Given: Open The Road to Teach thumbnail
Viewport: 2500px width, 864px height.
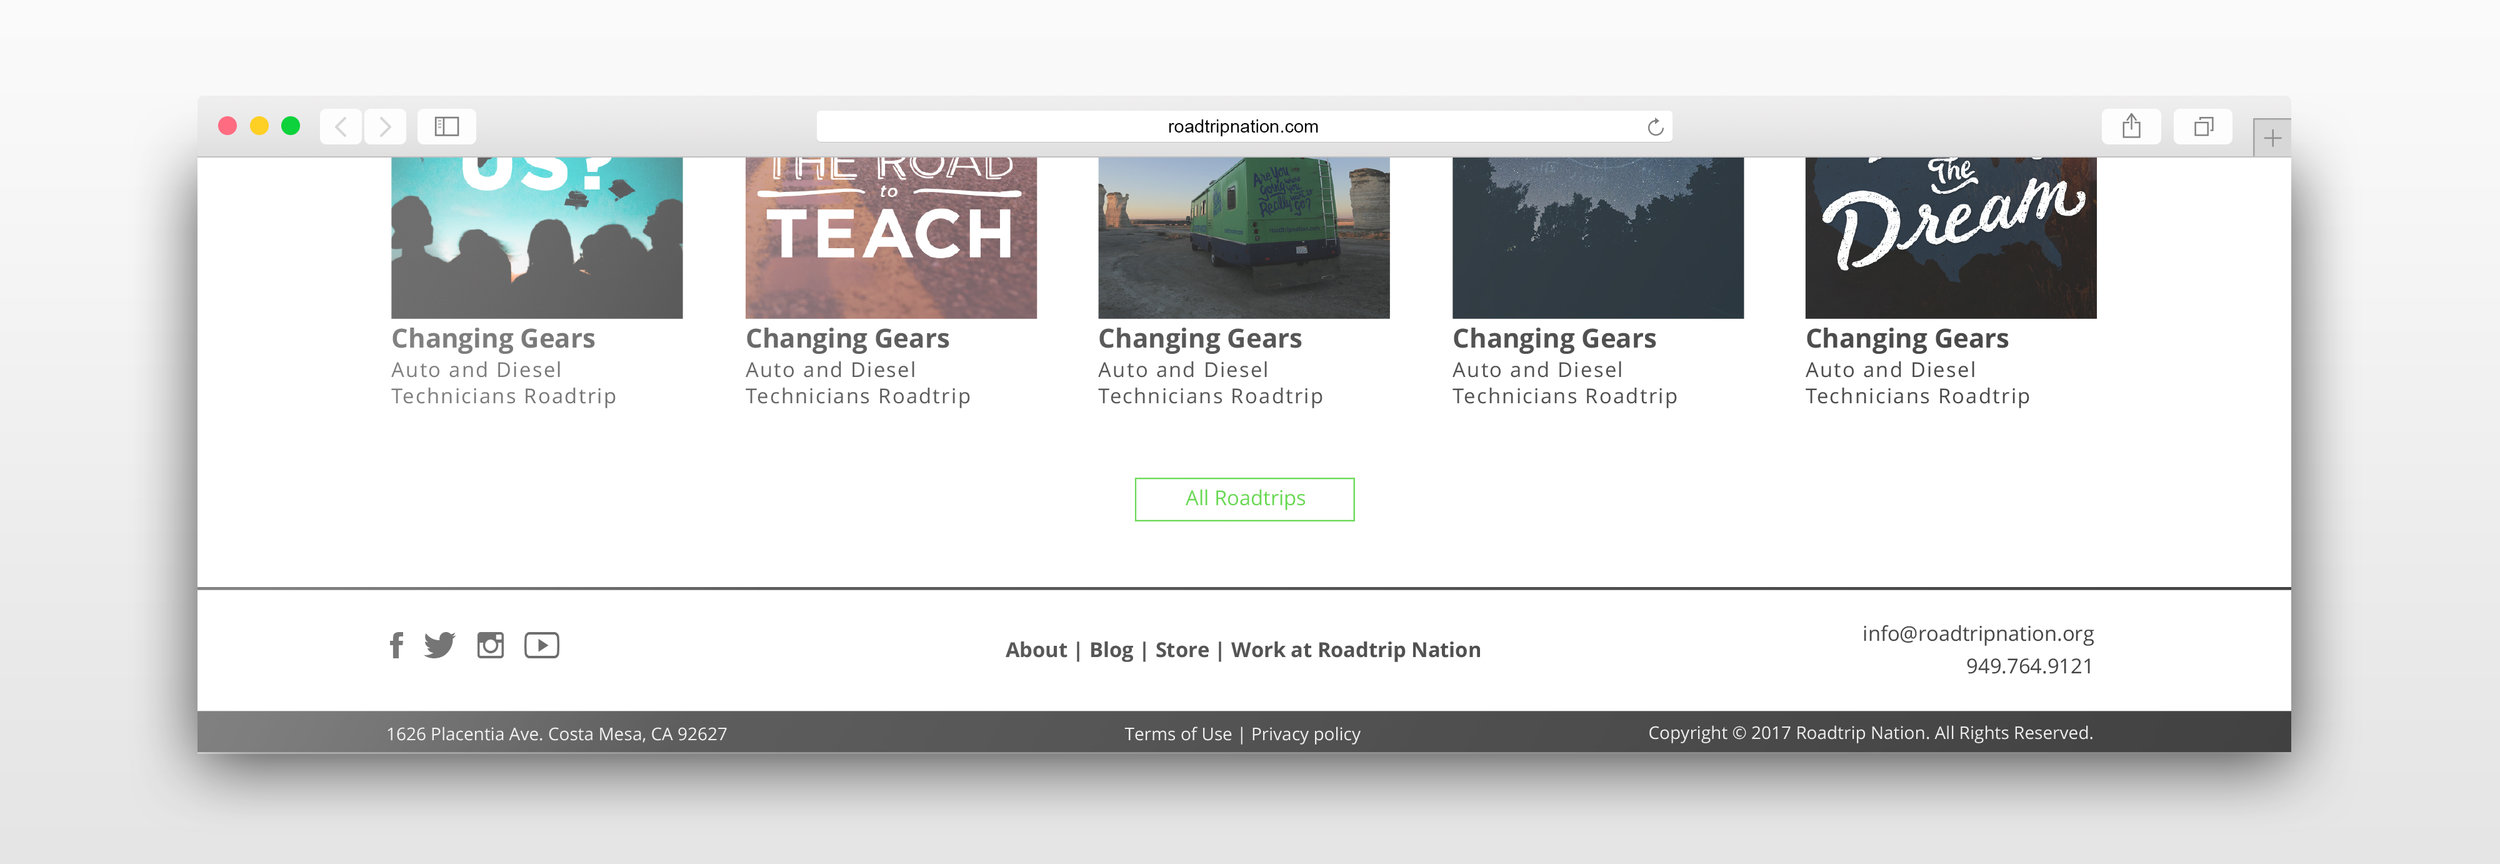Looking at the screenshot, I should click(x=891, y=238).
